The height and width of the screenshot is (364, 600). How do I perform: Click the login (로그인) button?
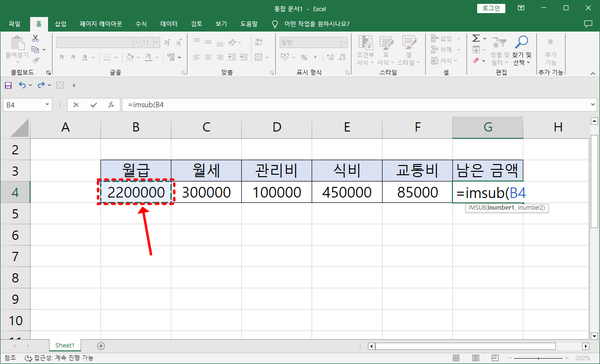point(491,8)
